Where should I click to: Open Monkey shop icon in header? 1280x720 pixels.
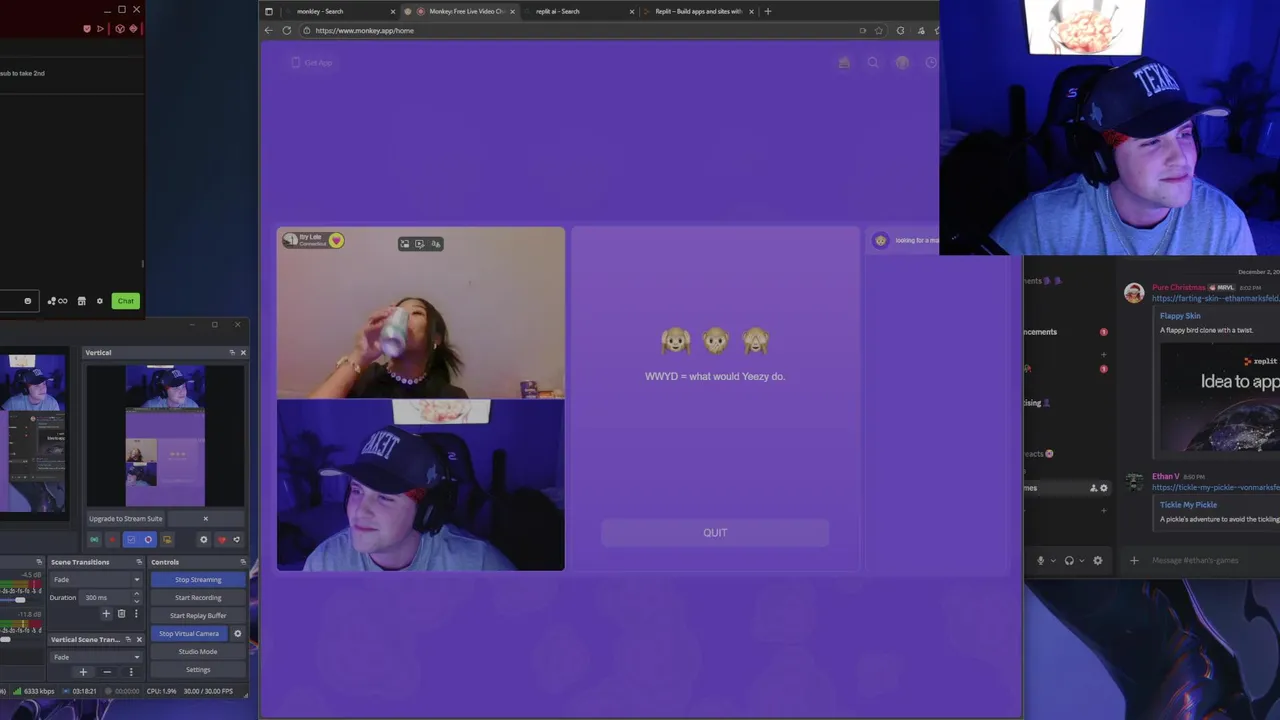tap(844, 62)
